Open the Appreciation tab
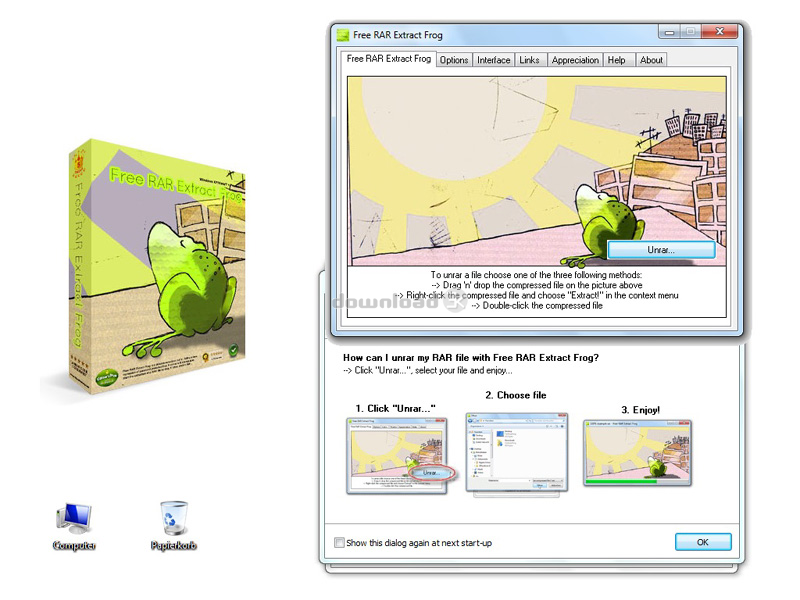Viewport: 800px width, 600px height. (575, 60)
